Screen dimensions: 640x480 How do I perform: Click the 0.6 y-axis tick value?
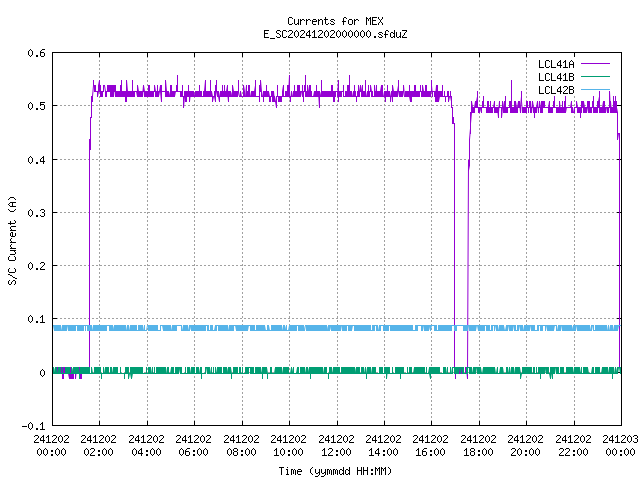[x=36, y=53]
